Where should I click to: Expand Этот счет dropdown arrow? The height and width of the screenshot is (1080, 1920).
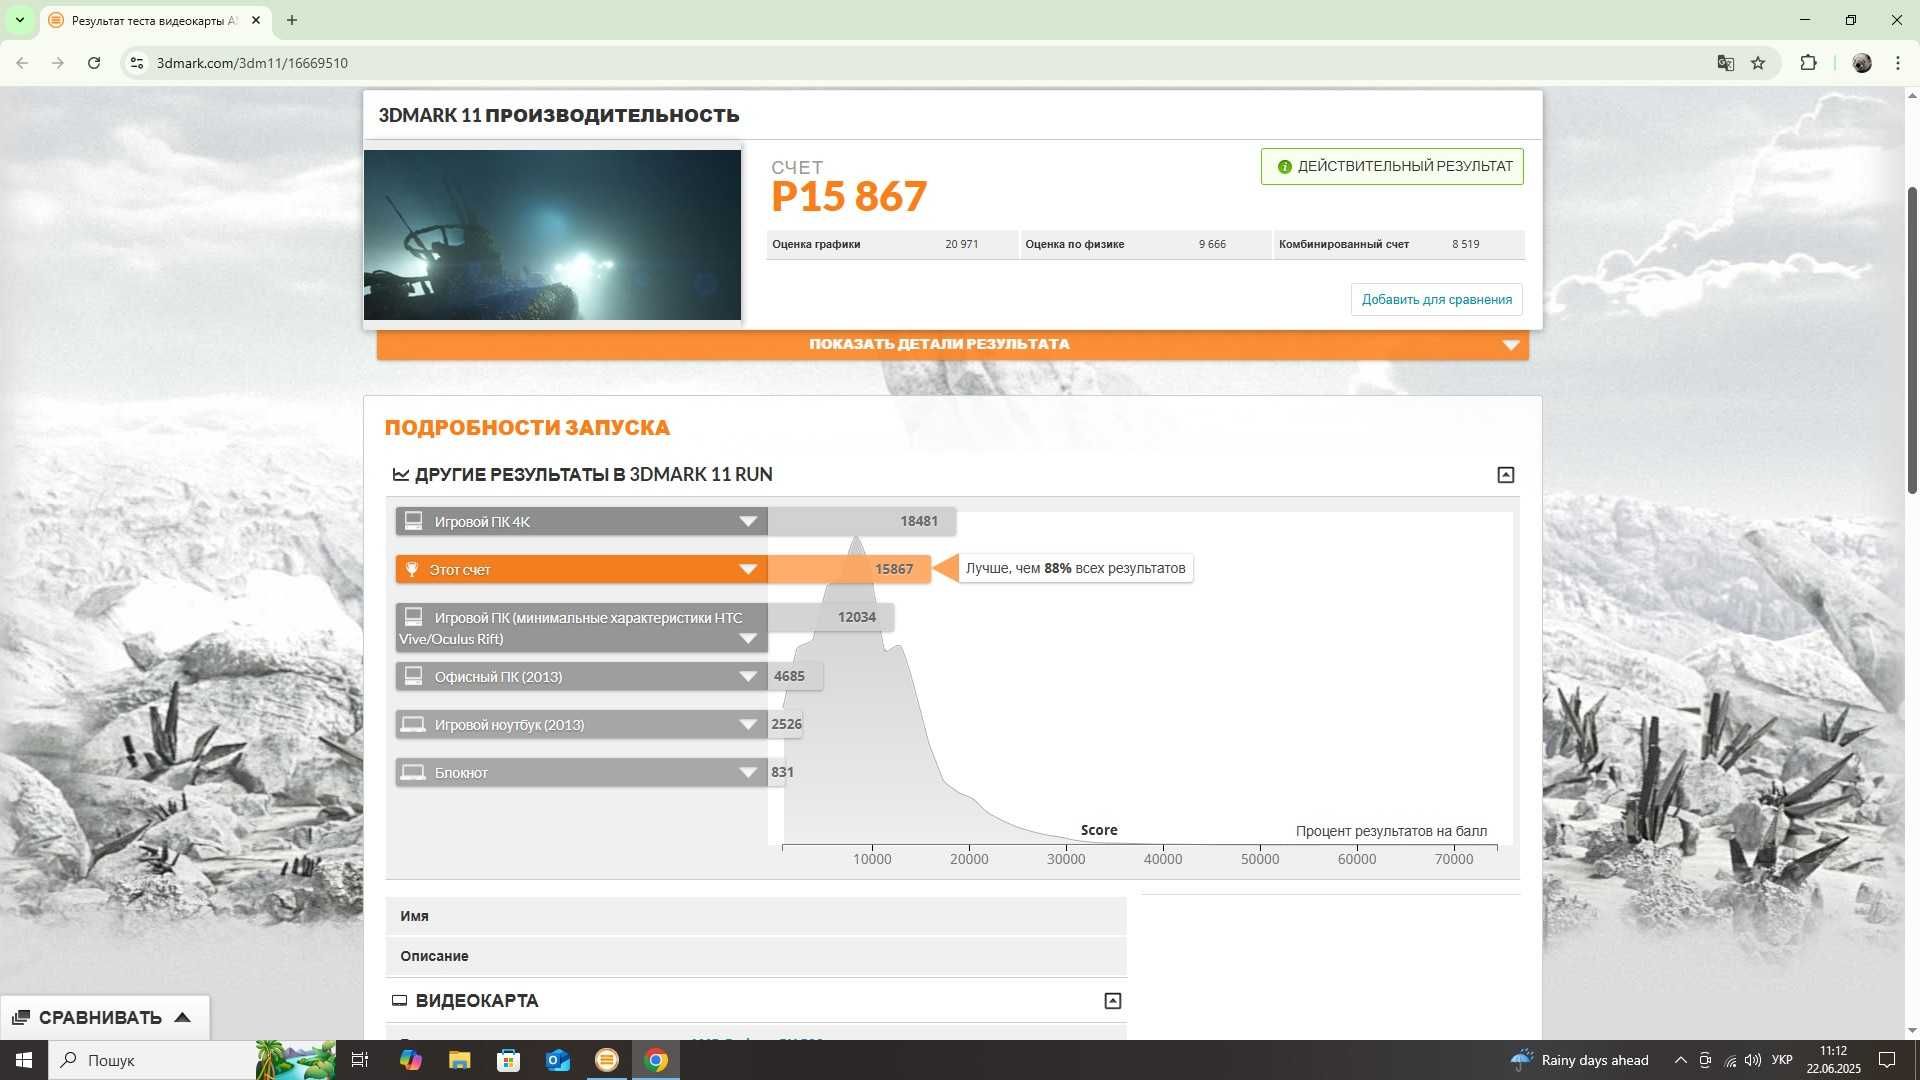[x=748, y=570]
